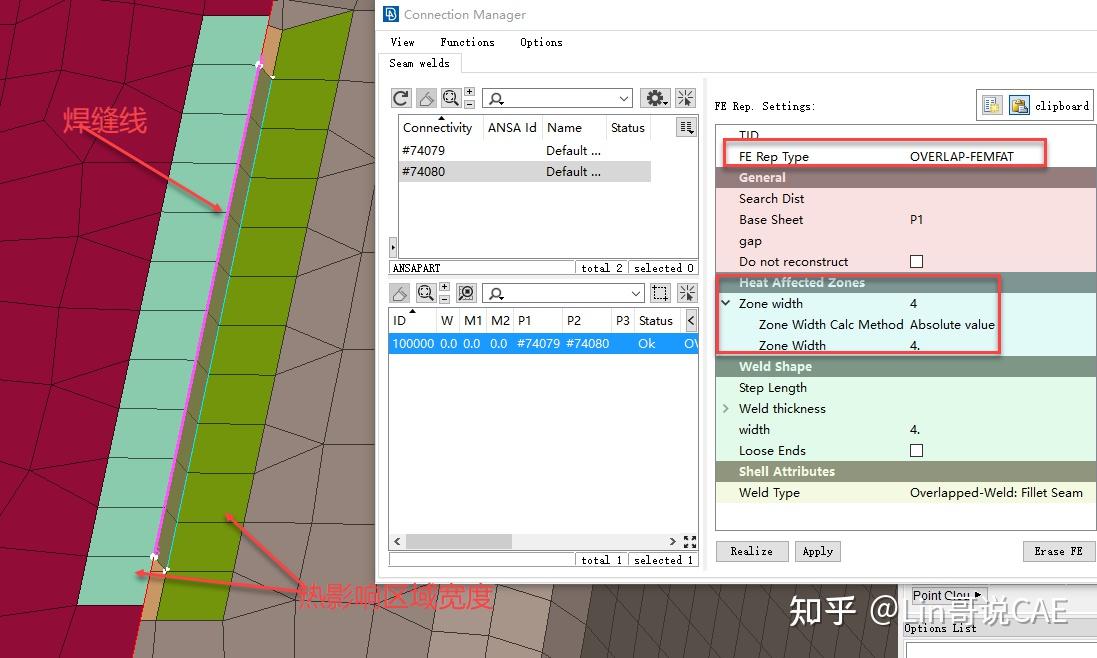Collapse the Zone width expander
This screenshot has height=658, width=1097.
tap(726, 303)
